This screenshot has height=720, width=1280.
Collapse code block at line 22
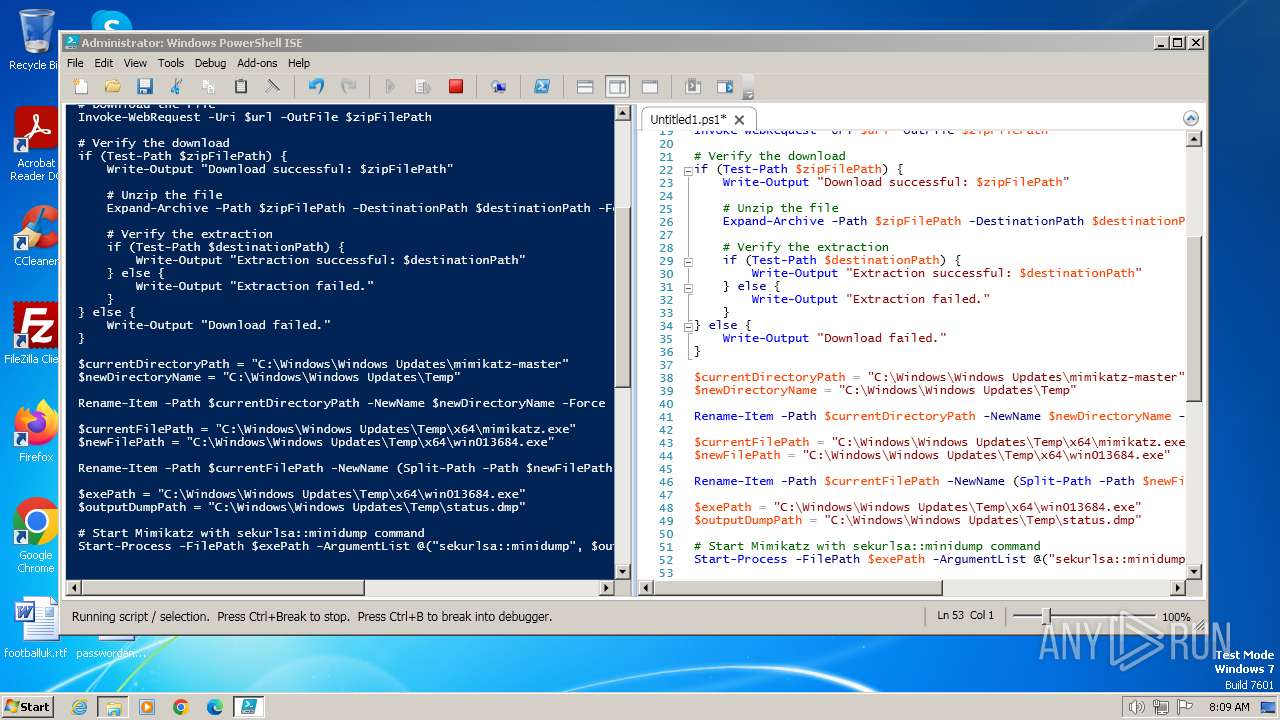pyautogui.click(x=688, y=170)
